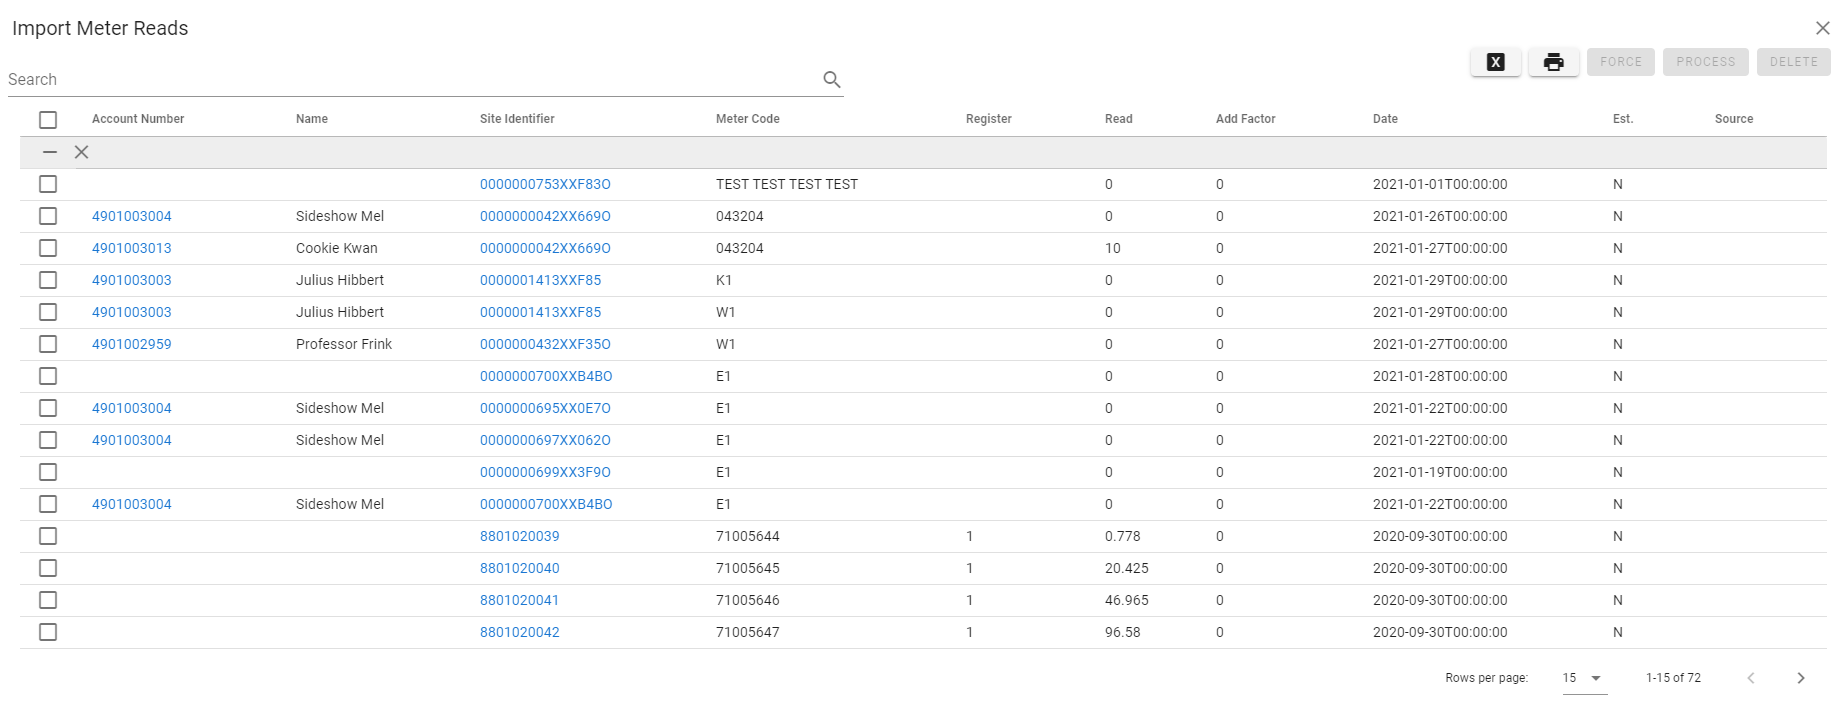The width and height of the screenshot is (1843, 702).
Task: Open account number 4901003013 link
Action: pyautogui.click(x=132, y=248)
